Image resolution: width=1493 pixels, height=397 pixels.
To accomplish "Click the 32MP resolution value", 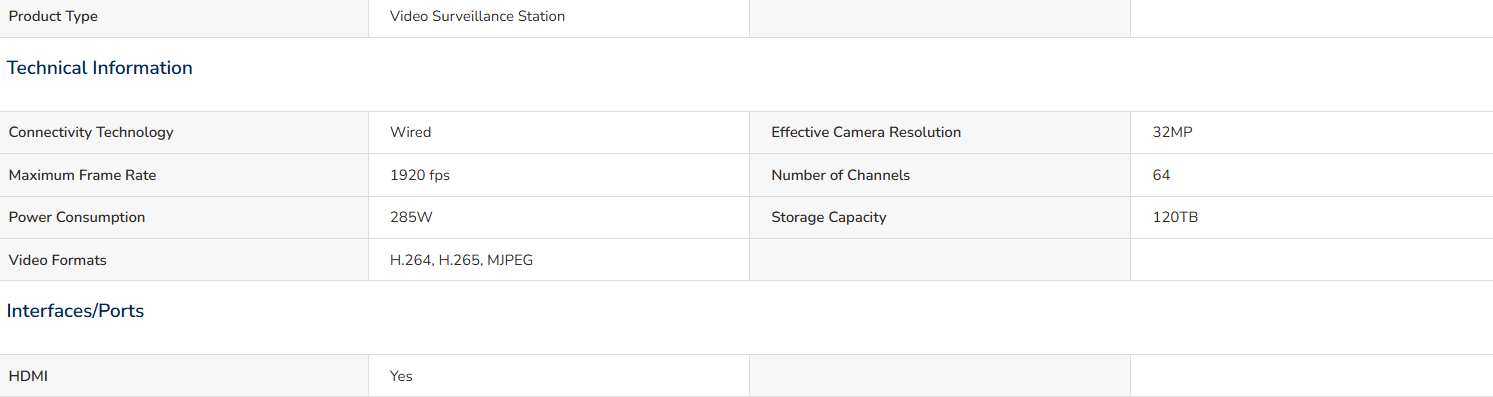I will [1172, 132].
